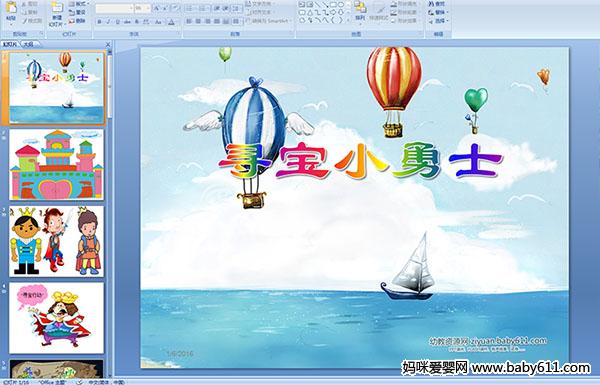Viewport: 600px width, 385px height.
Task: Select the castle slide thumbnail
Action: (x=56, y=165)
